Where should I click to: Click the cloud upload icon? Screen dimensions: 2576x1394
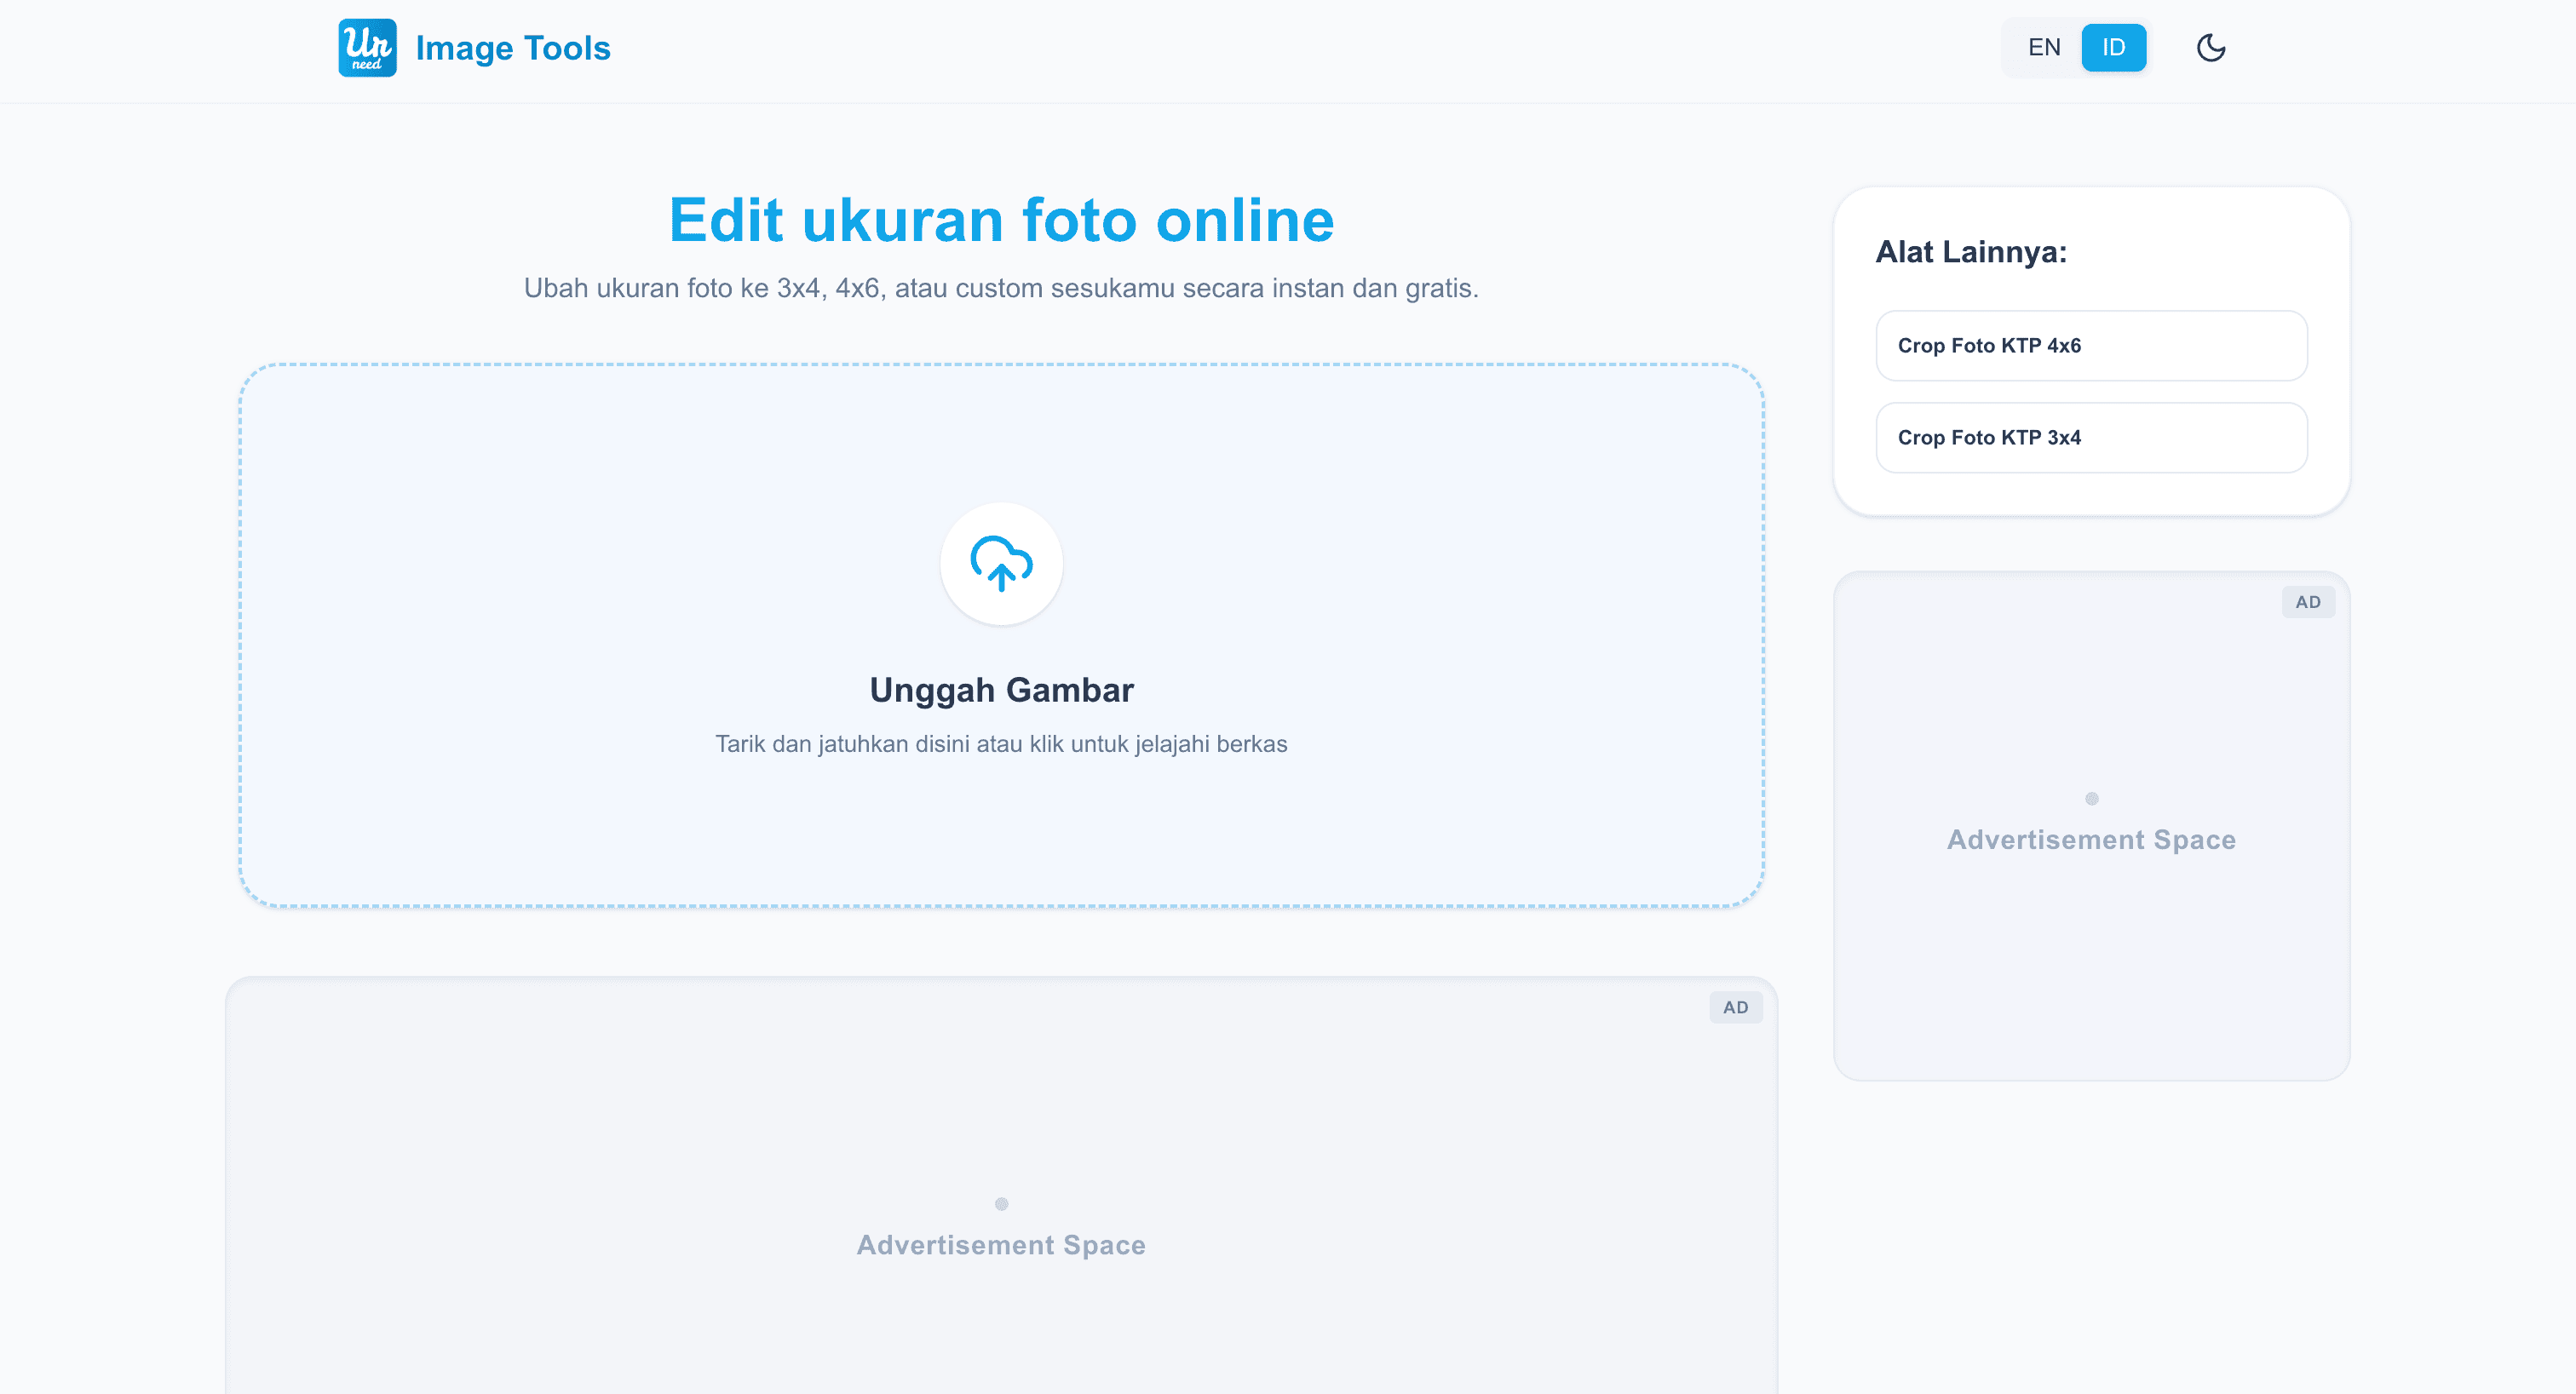[1001, 563]
